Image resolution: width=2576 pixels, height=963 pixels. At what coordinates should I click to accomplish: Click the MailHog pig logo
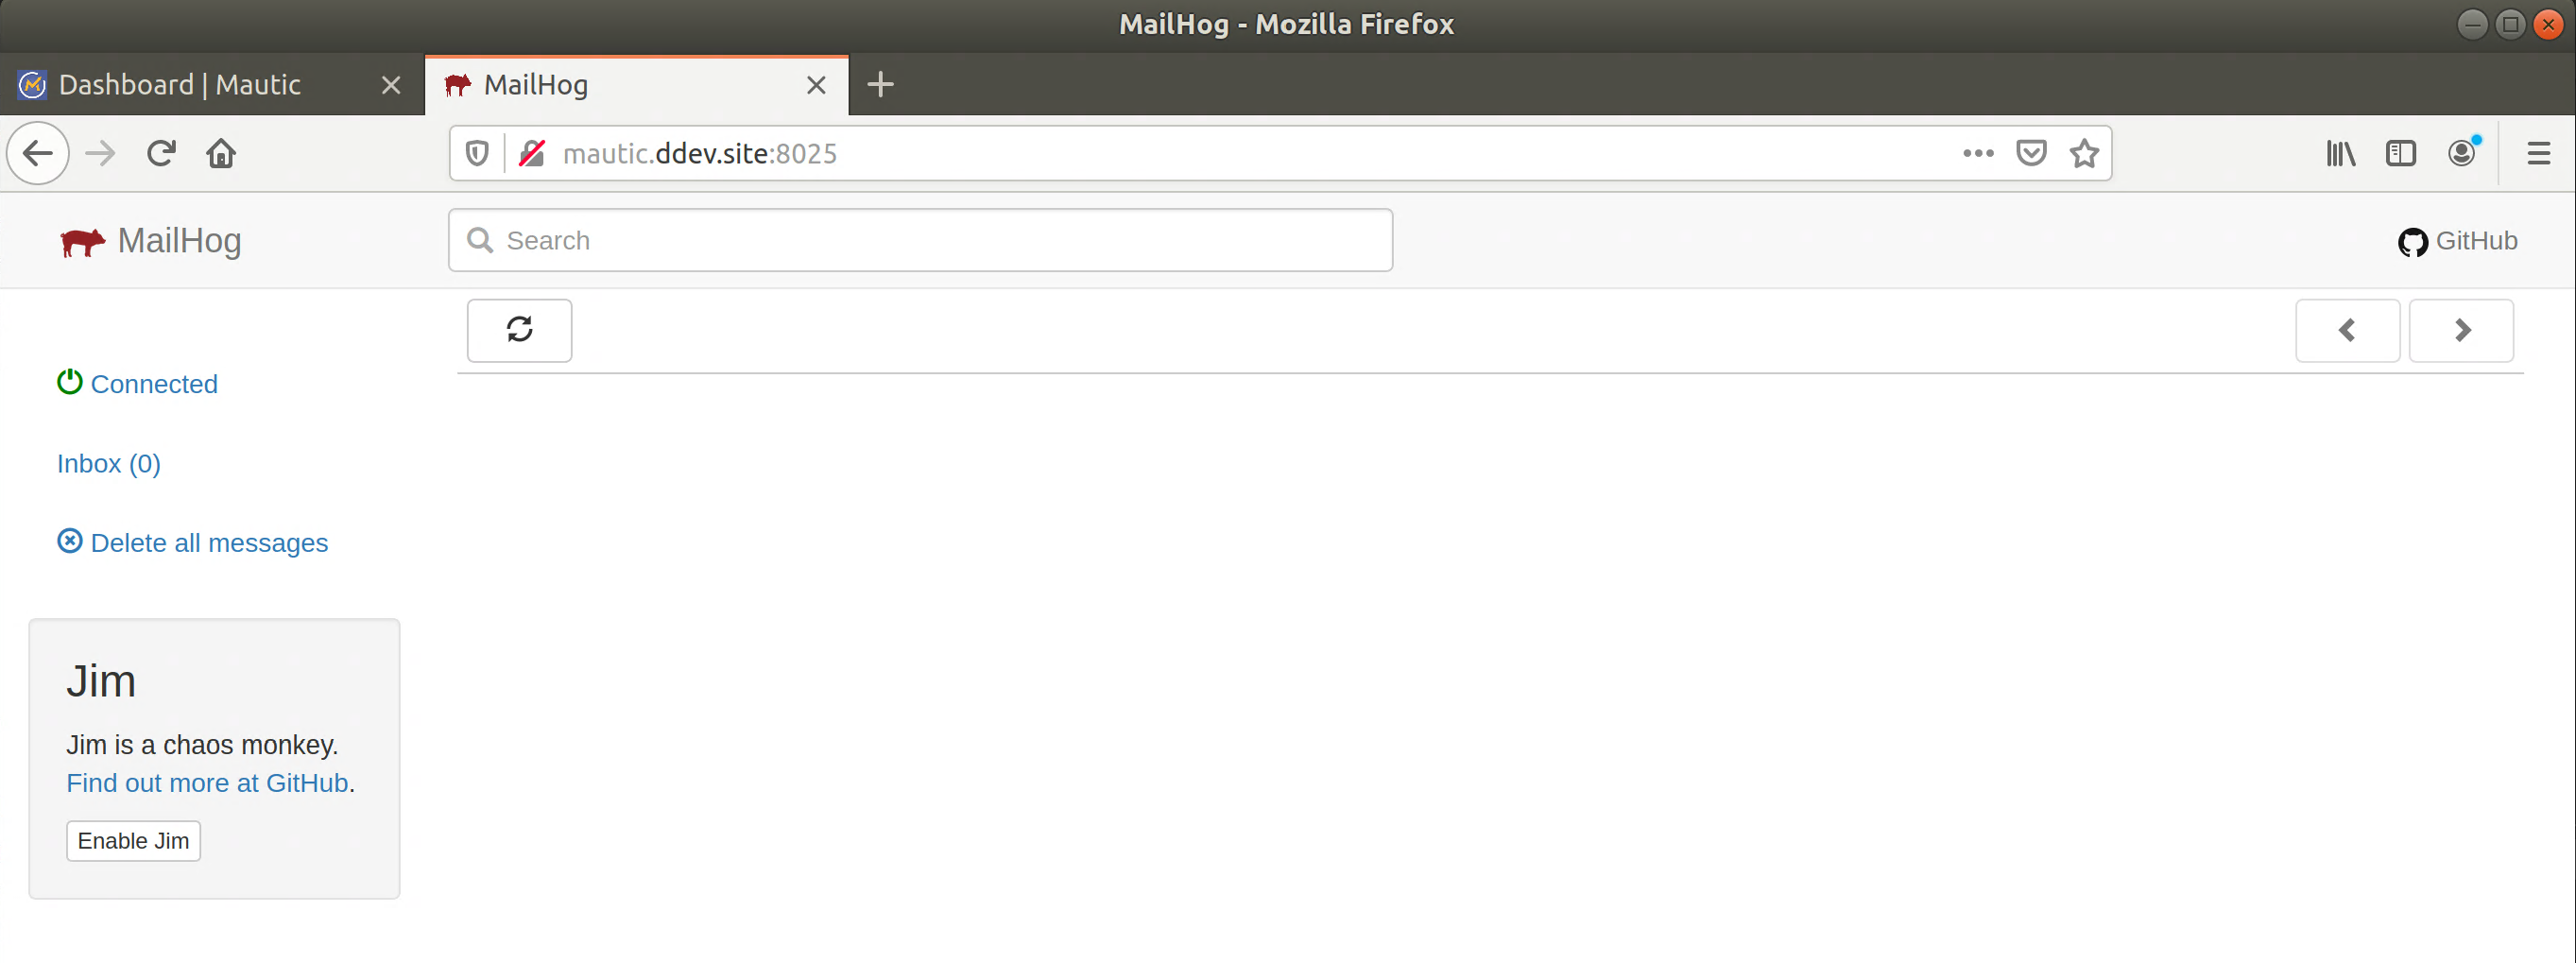tap(84, 240)
